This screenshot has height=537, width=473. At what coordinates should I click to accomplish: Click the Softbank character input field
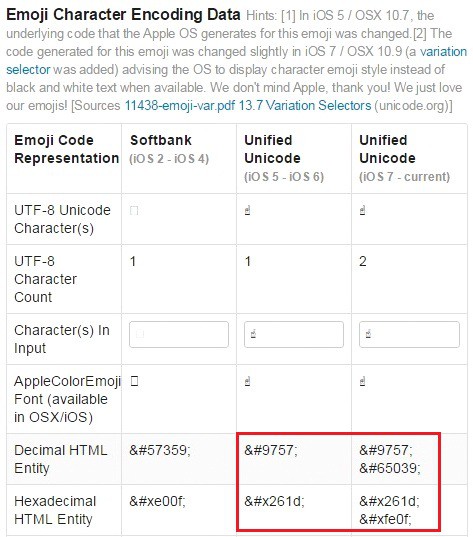tap(179, 334)
